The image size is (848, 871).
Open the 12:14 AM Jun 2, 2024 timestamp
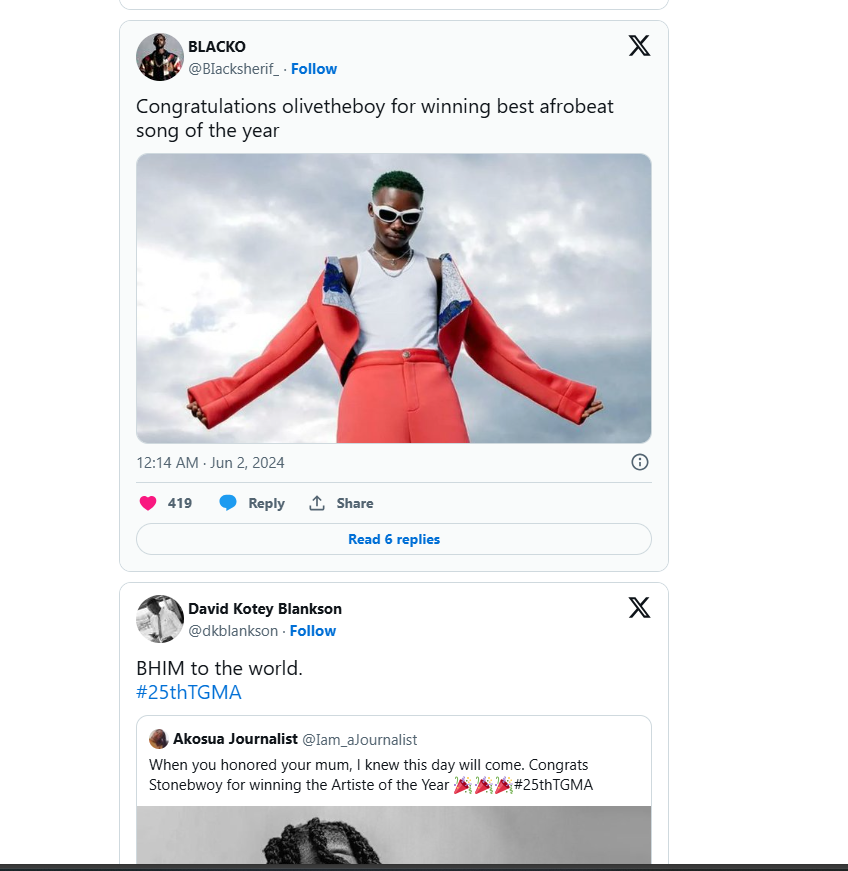pyautogui.click(x=210, y=463)
